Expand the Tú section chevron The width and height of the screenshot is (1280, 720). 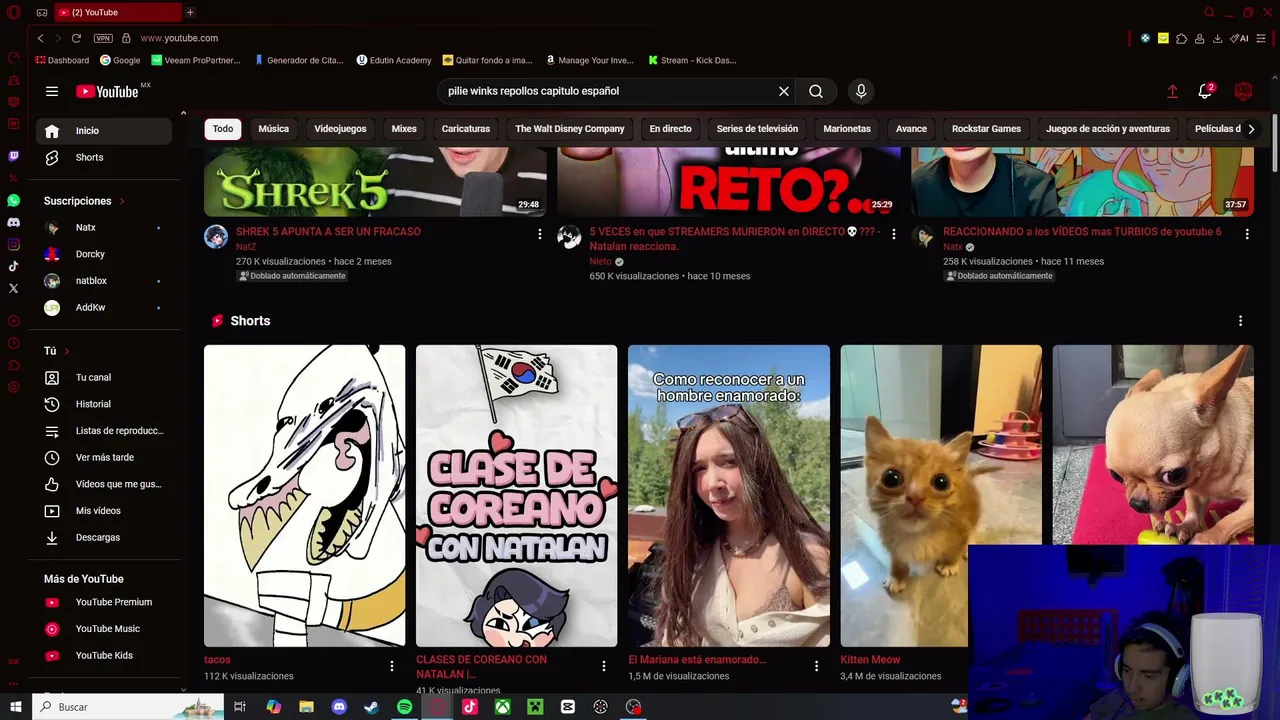pos(67,351)
